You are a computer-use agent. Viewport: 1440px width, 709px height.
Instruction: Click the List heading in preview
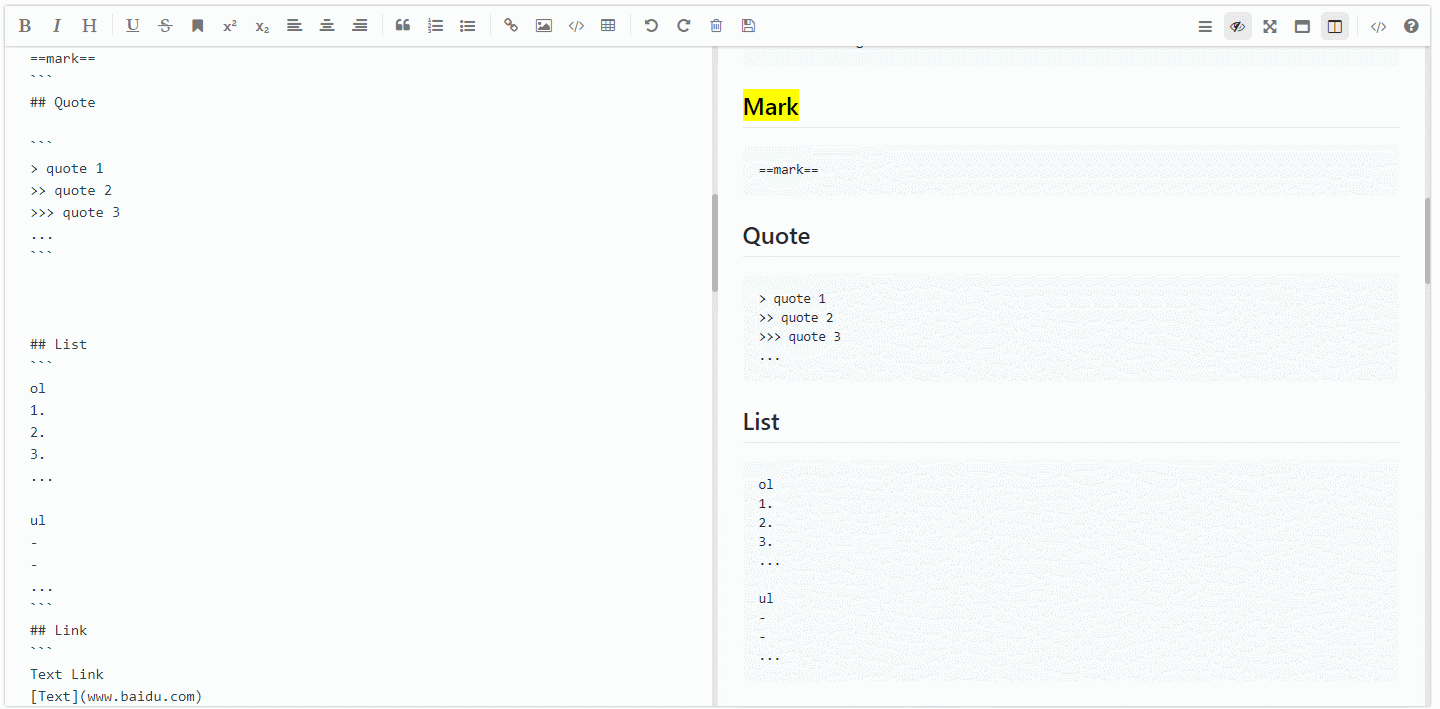761,422
